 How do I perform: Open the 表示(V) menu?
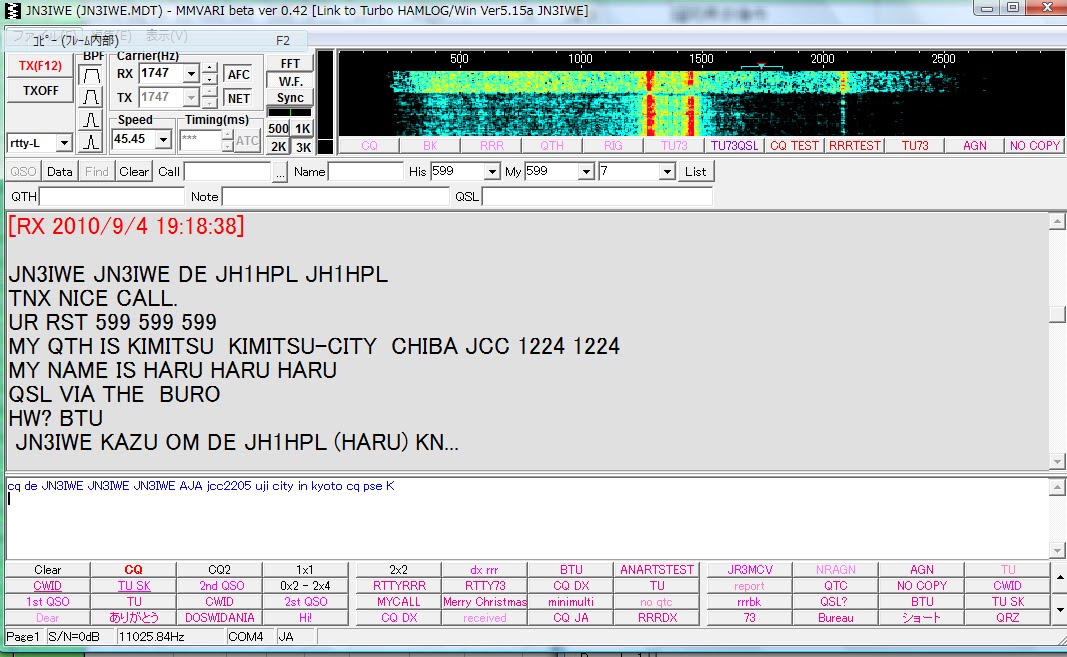point(166,35)
